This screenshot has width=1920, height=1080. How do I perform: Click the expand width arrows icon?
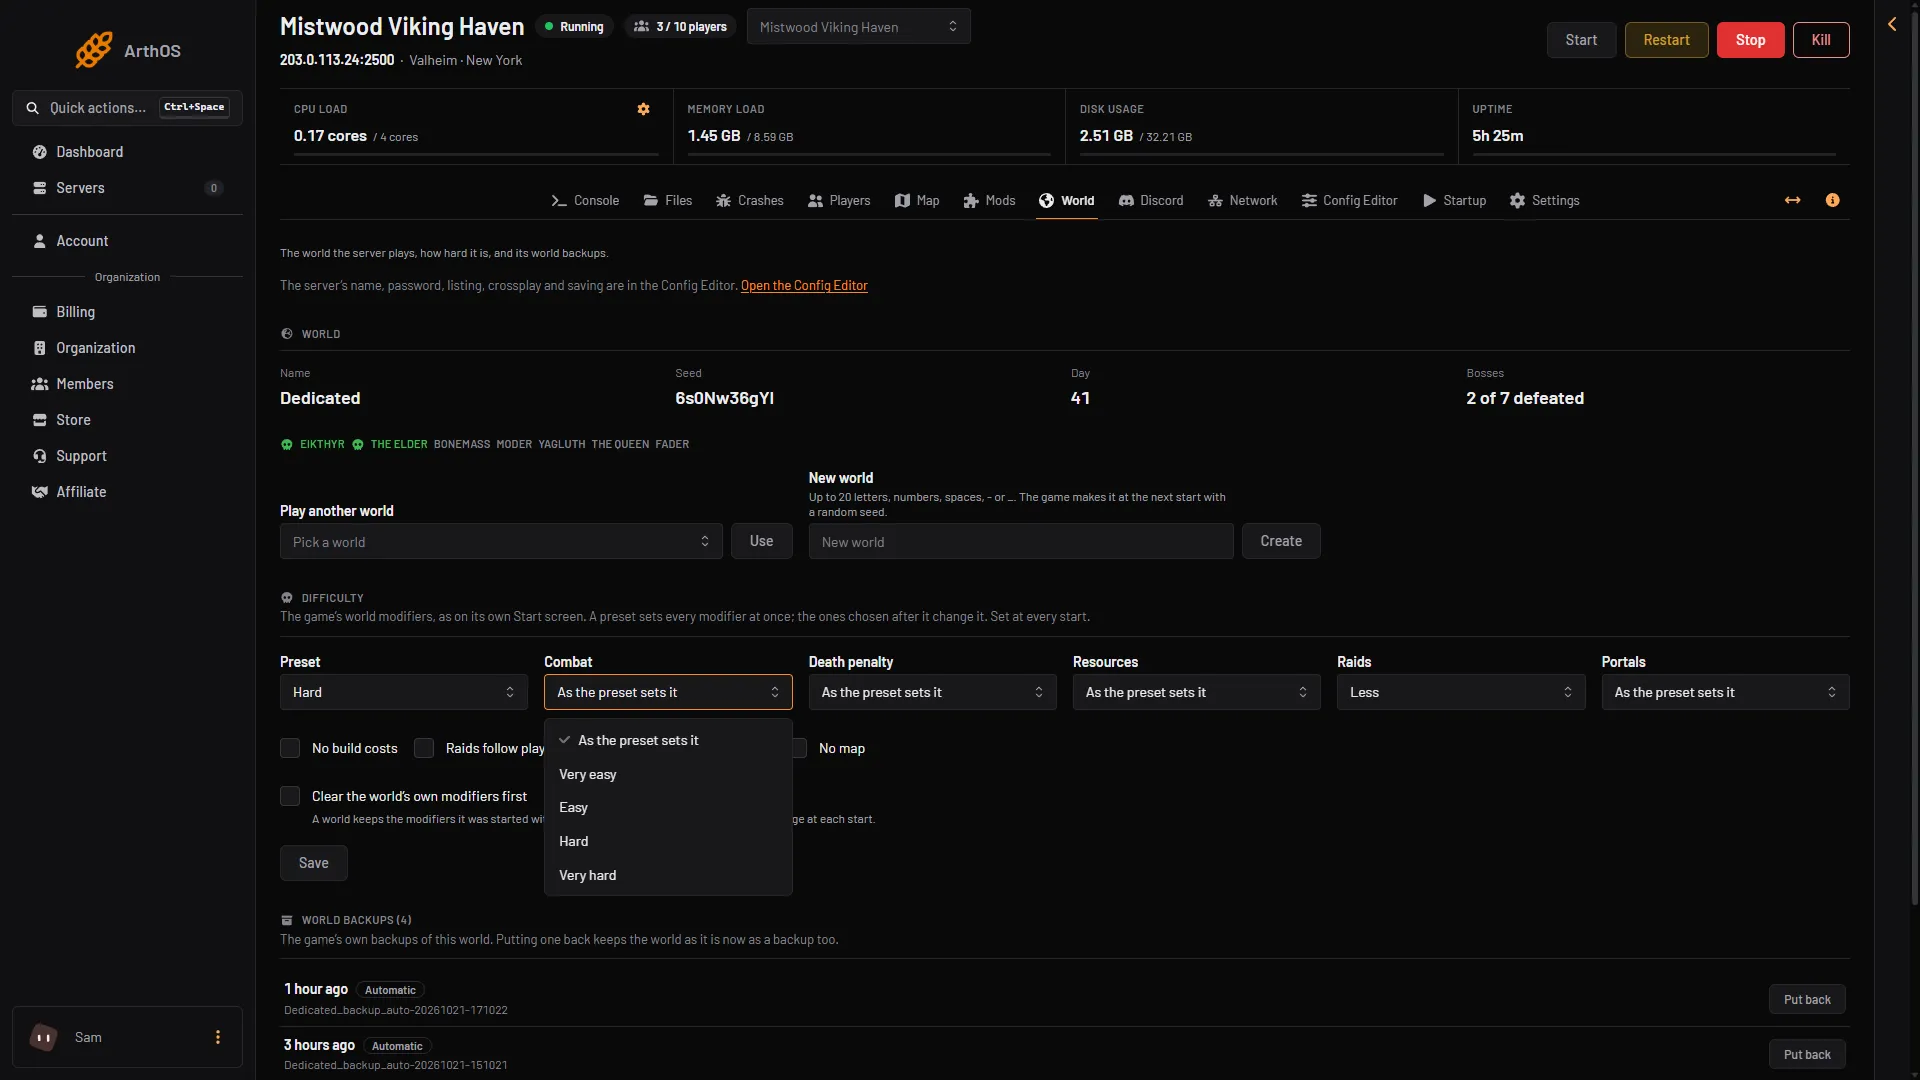pyautogui.click(x=1792, y=200)
